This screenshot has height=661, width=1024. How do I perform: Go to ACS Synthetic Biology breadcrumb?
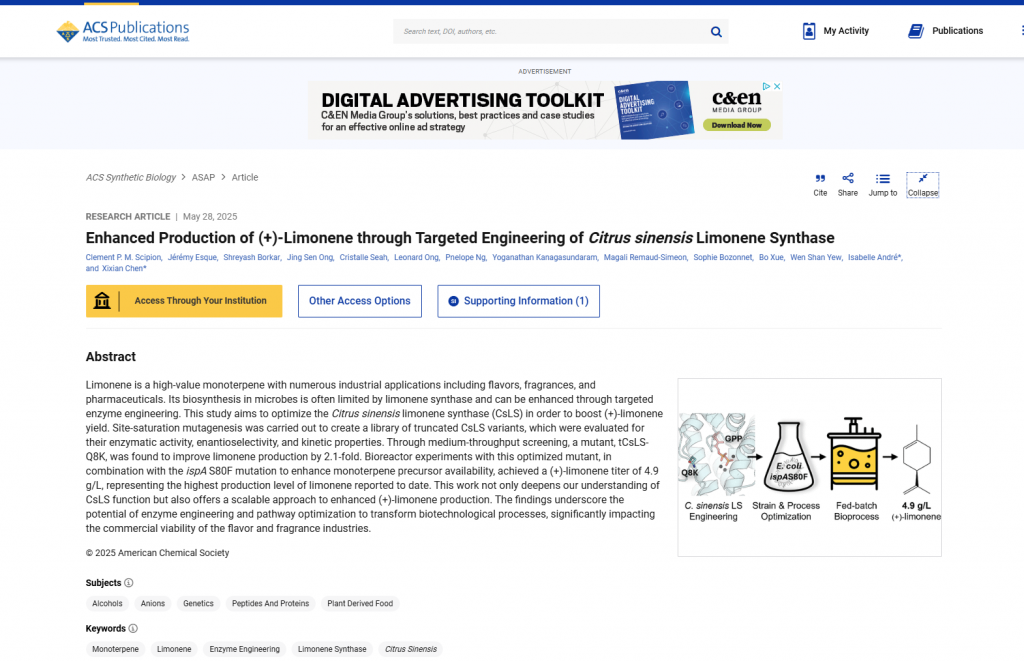(x=131, y=177)
